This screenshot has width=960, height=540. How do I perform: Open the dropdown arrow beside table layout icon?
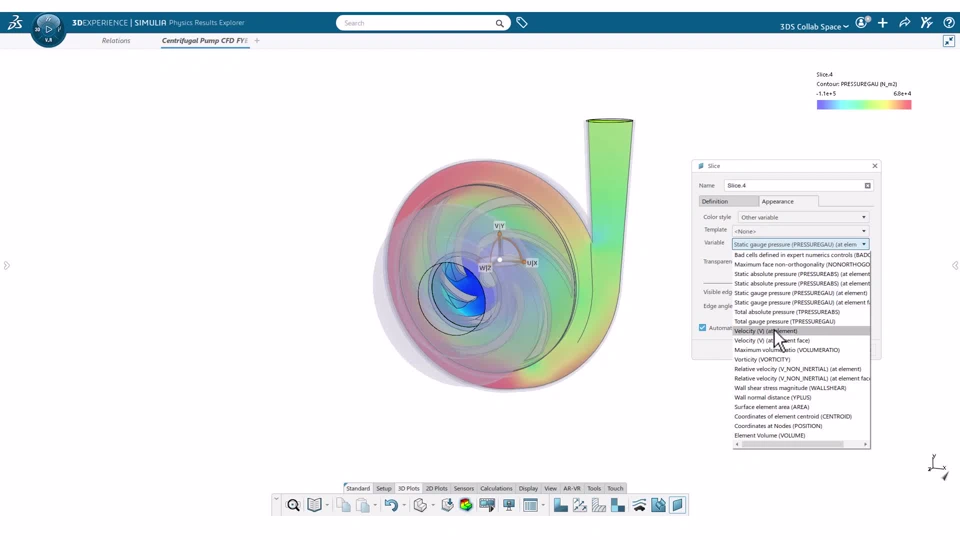point(543,506)
